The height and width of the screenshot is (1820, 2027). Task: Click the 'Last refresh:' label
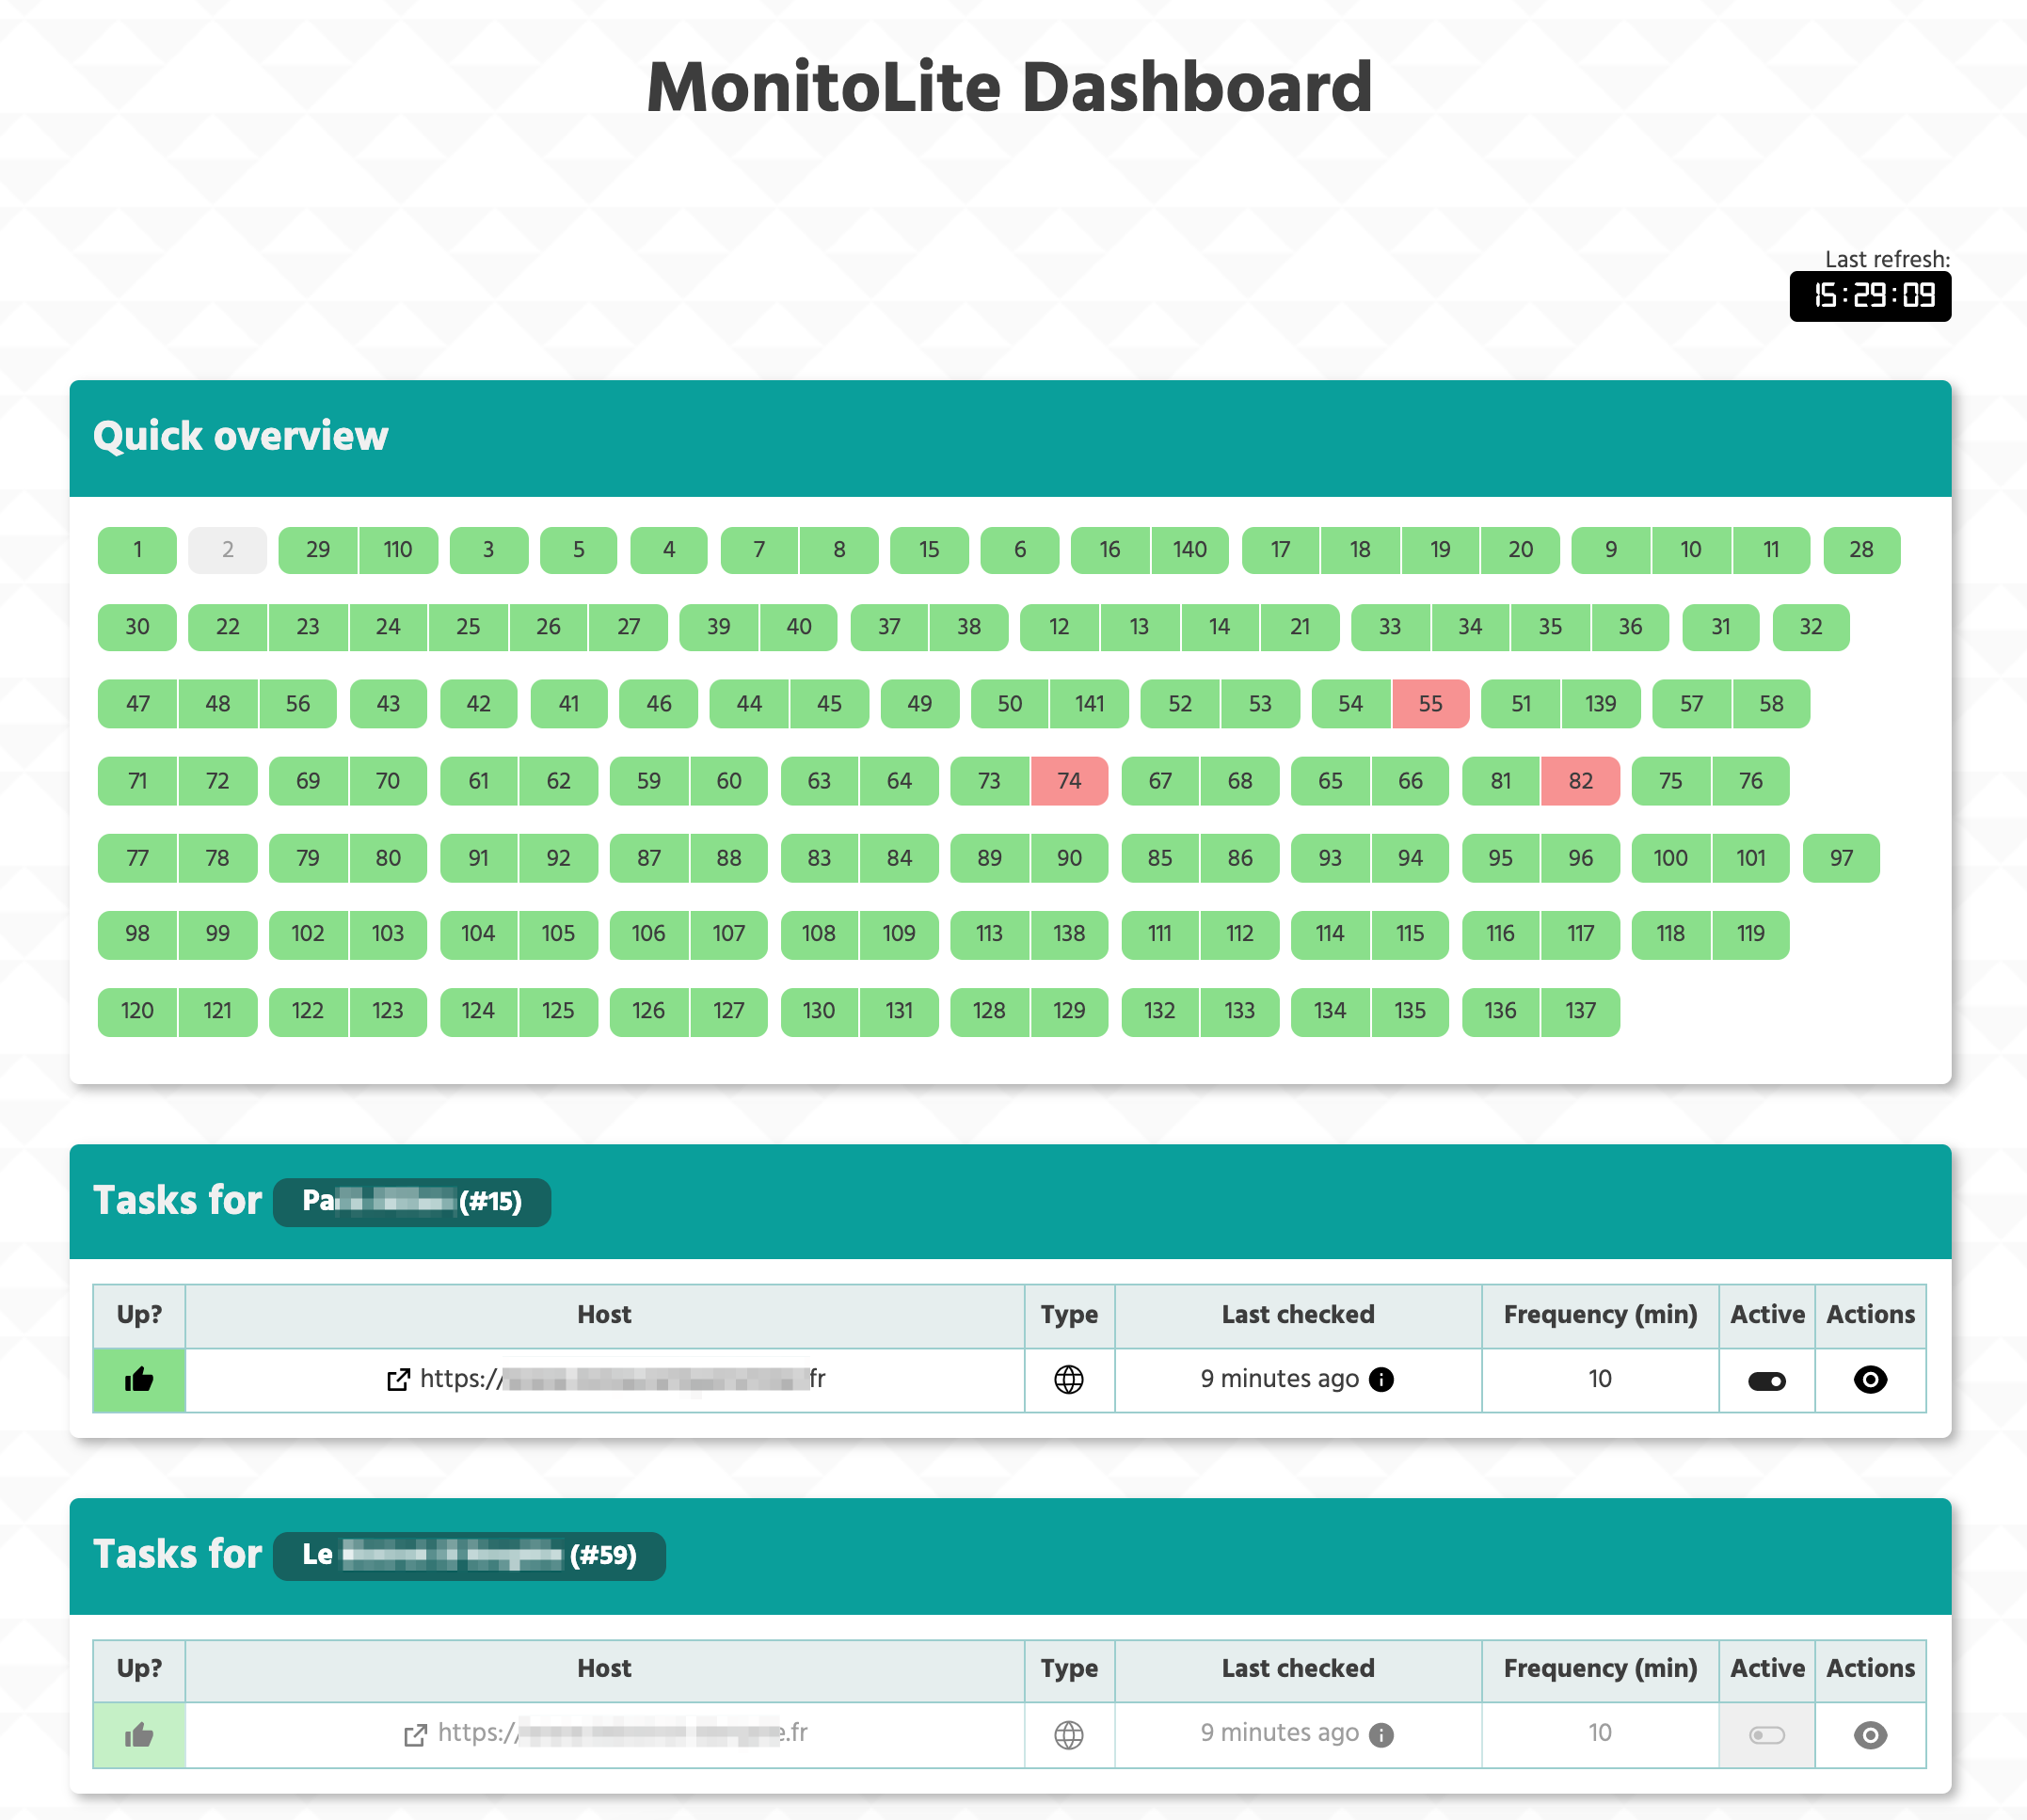pyautogui.click(x=1887, y=259)
